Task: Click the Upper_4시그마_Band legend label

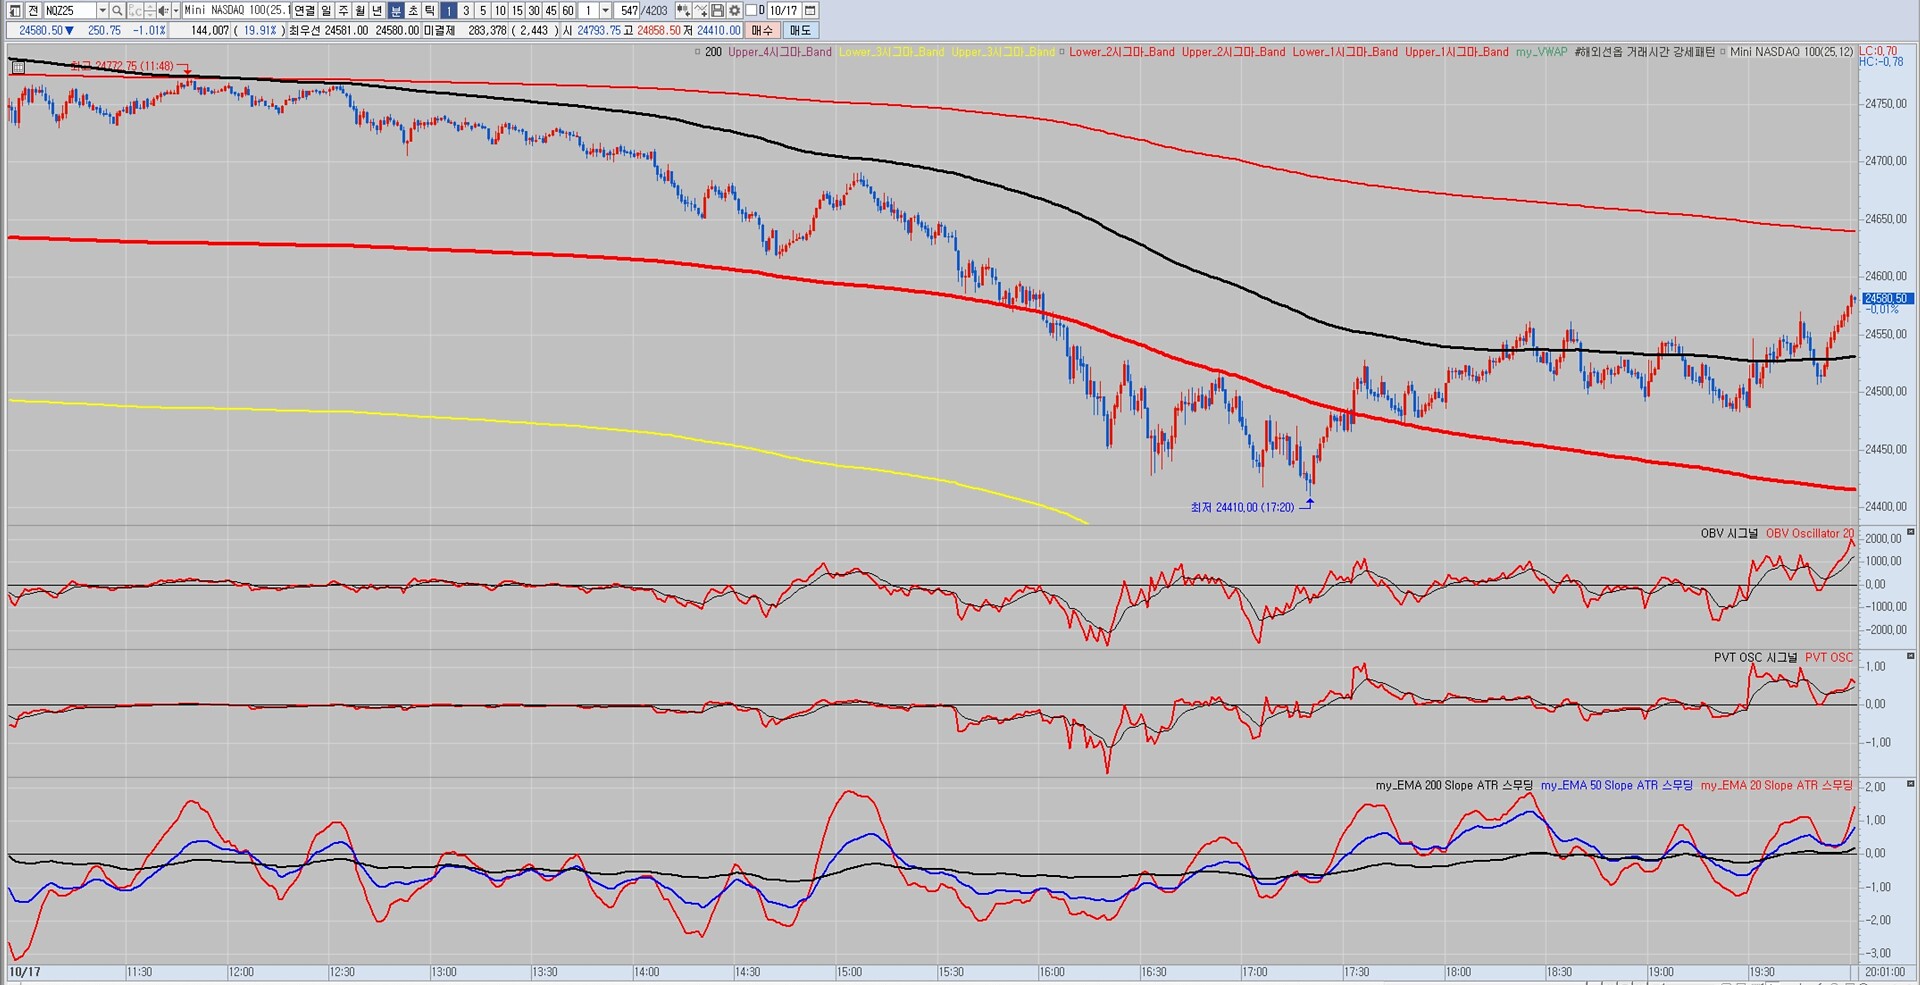Action: (x=780, y=52)
